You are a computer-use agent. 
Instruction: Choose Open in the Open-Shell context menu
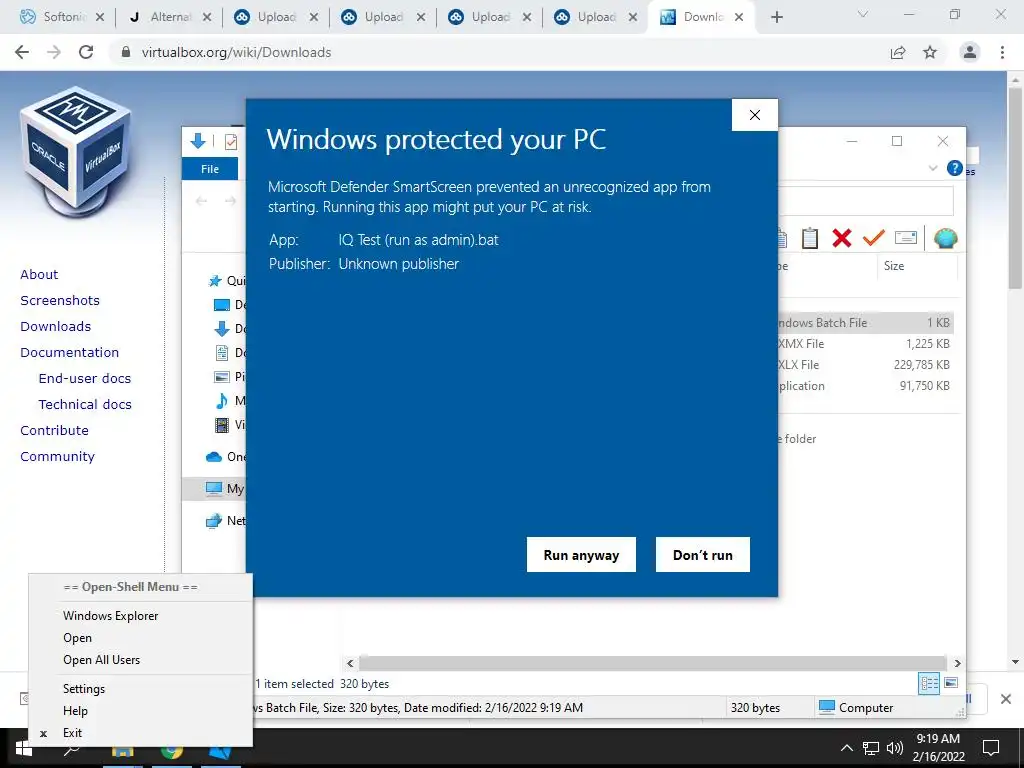click(77, 638)
